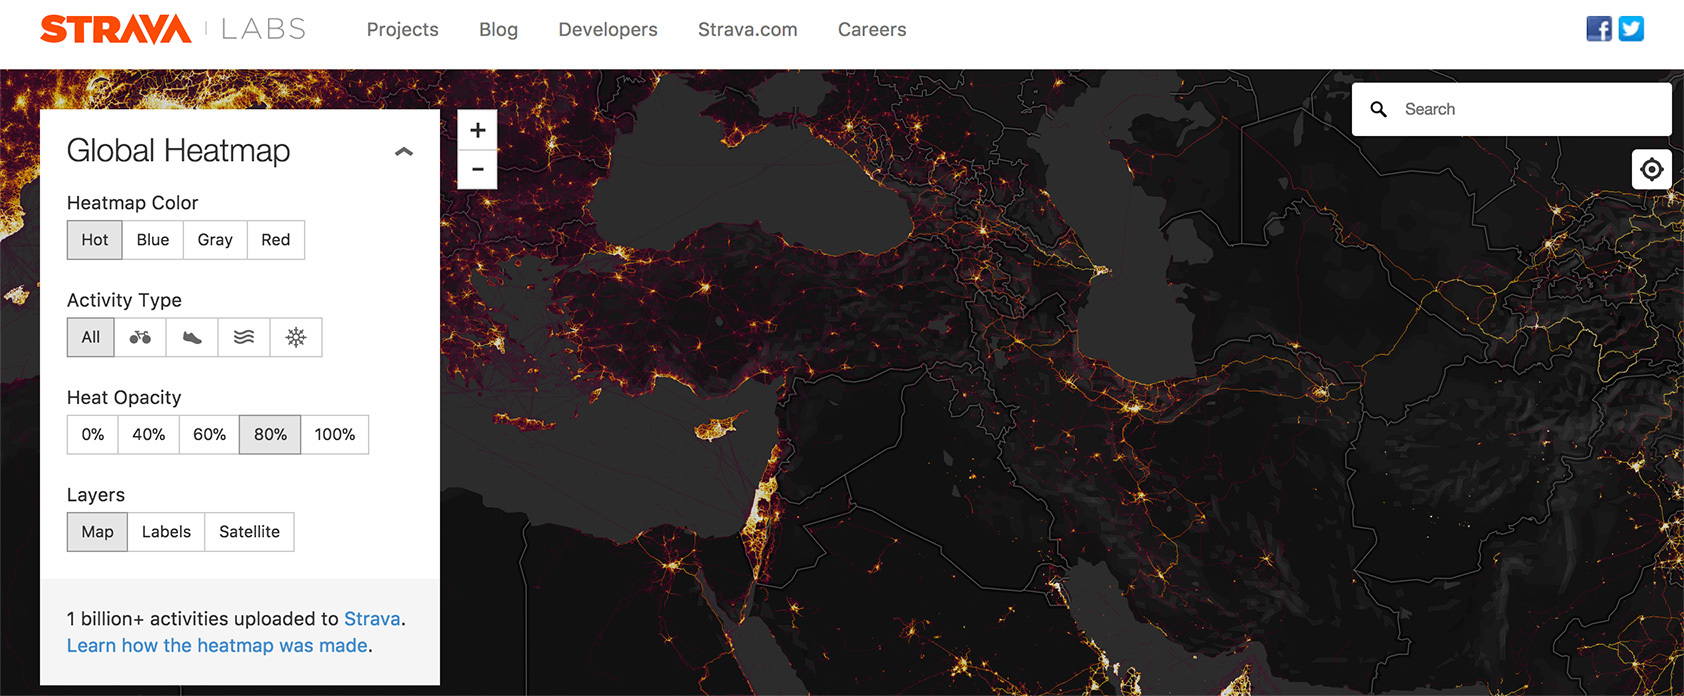The height and width of the screenshot is (696, 1684).
Task: Click the 'Layers' section label
Action: click(x=96, y=495)
